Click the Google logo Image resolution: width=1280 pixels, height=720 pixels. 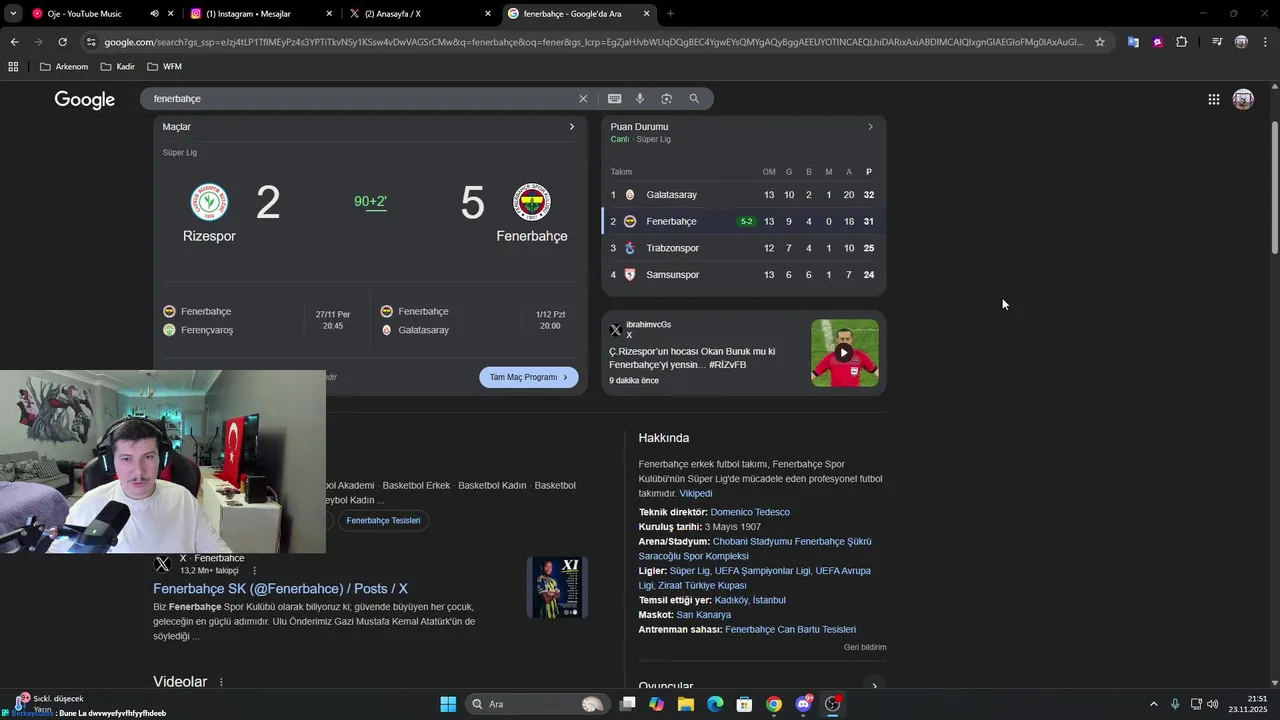tap(84, 99)
